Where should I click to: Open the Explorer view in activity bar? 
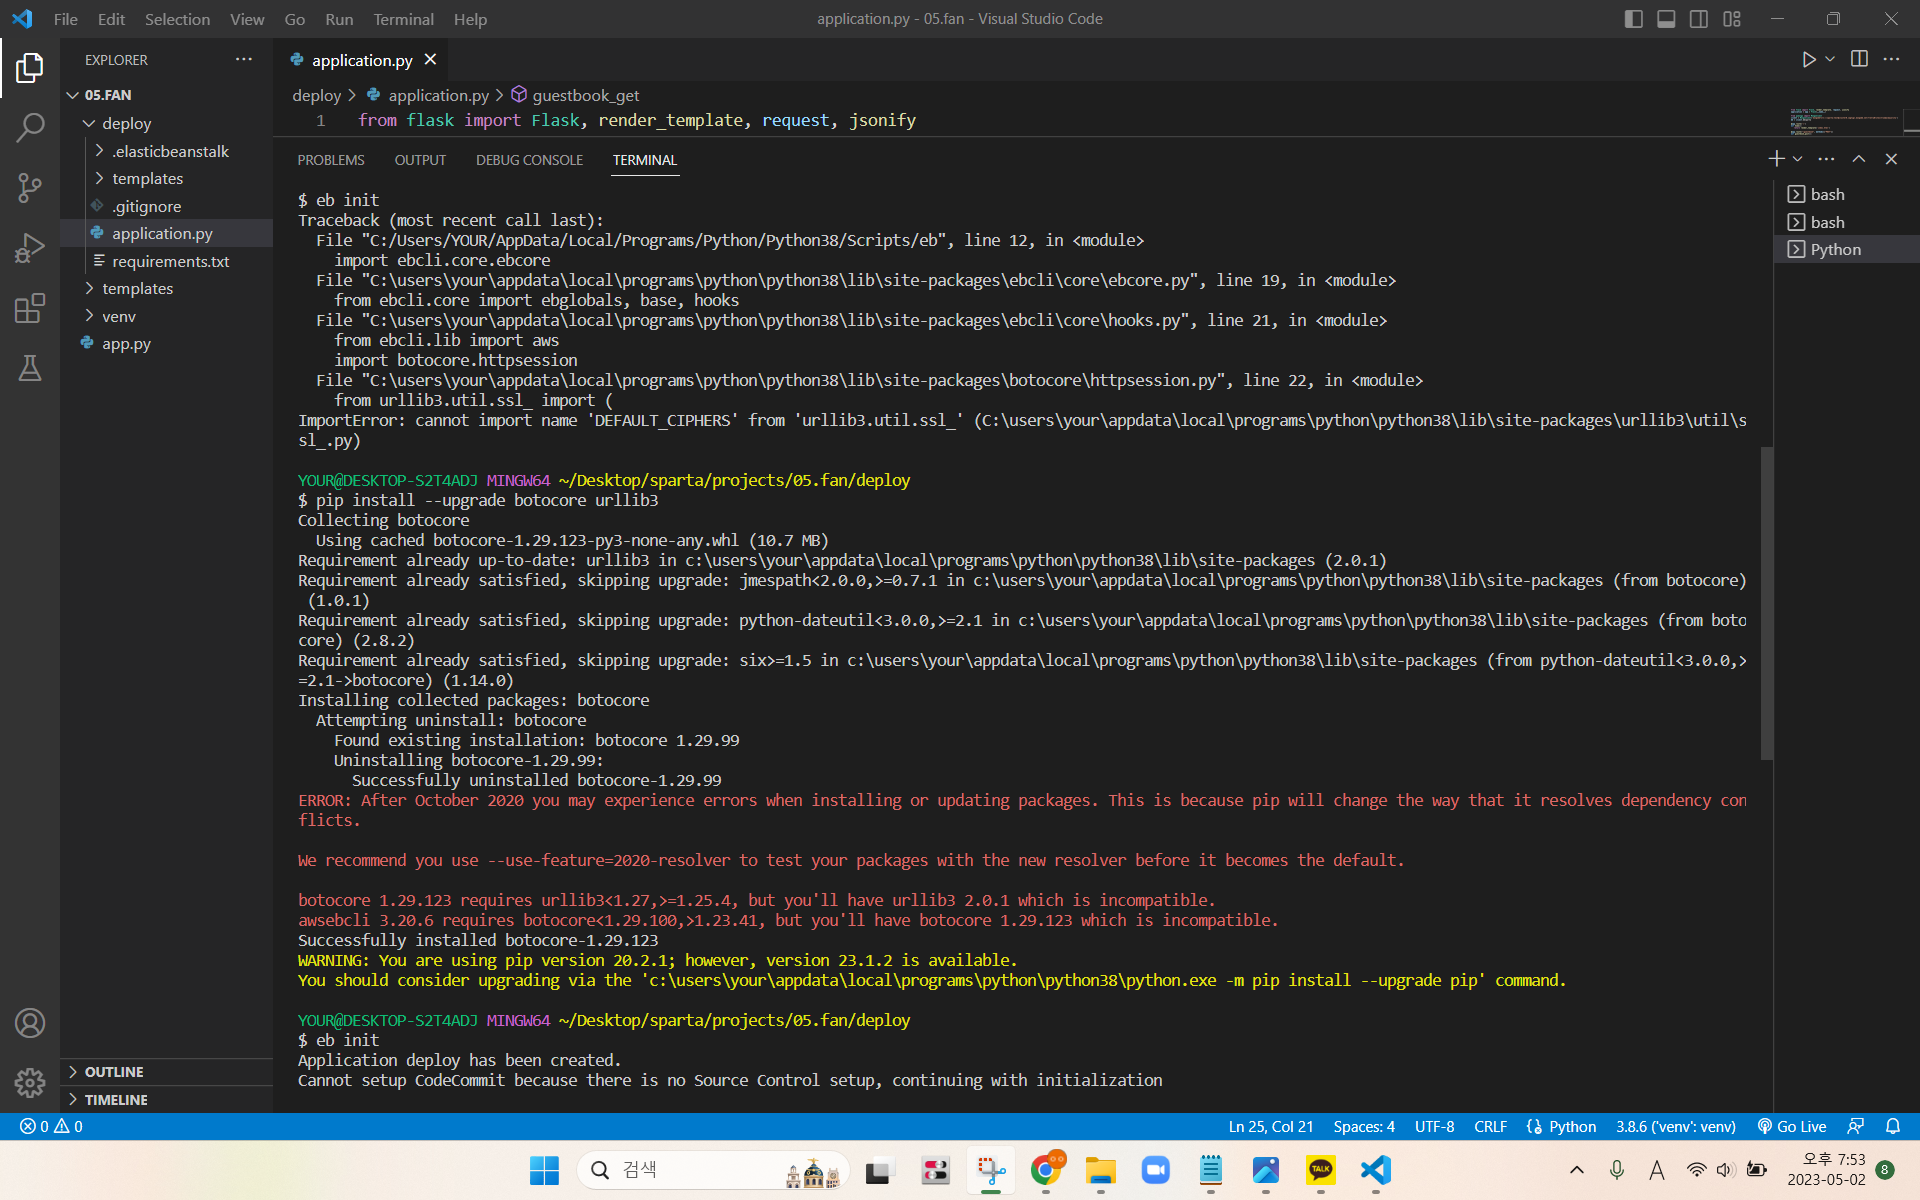point(30,68)
